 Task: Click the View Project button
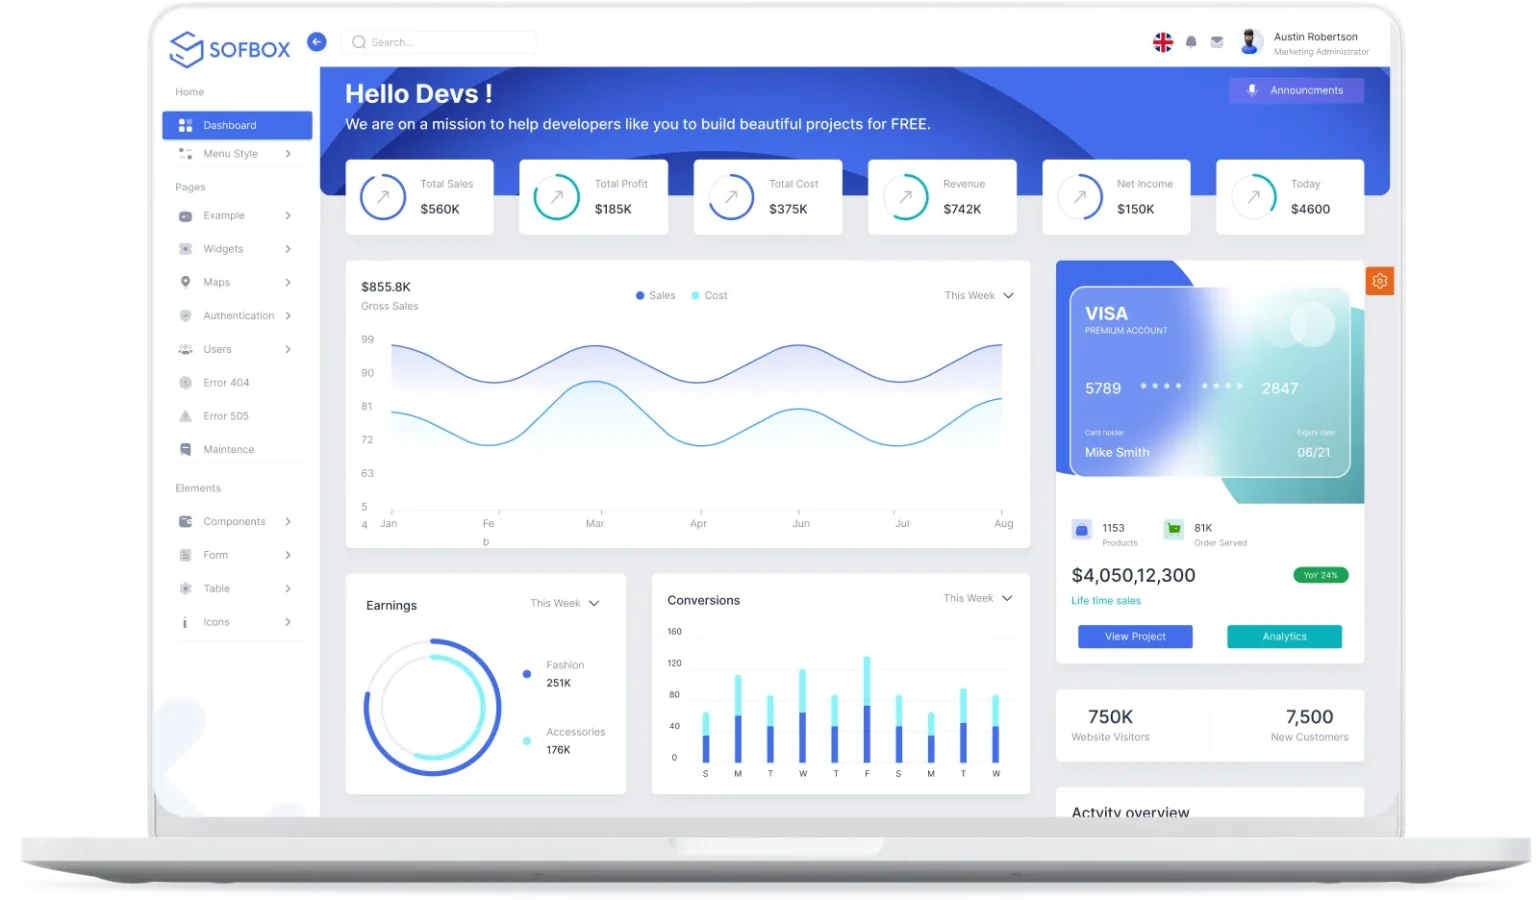[x=1135, y=637]
